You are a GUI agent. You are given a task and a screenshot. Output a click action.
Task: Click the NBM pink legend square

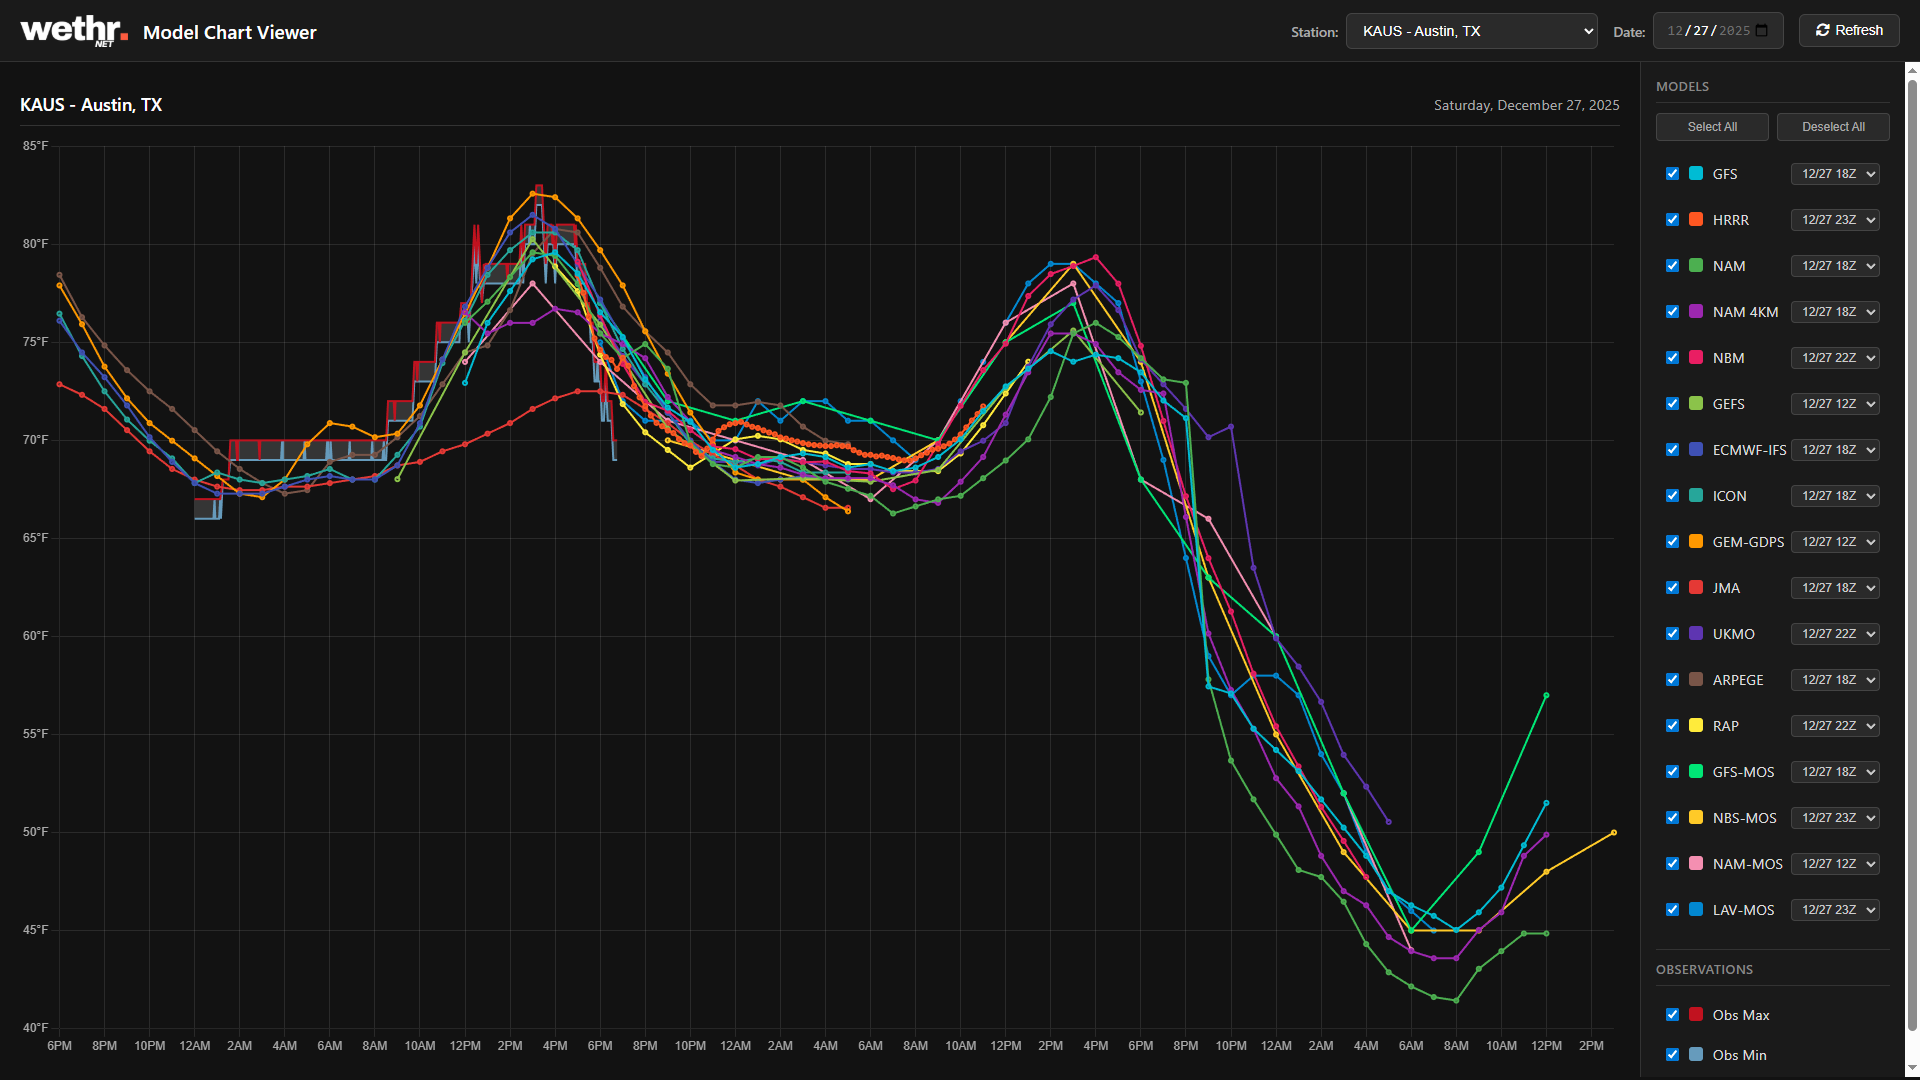(1696, 358)
